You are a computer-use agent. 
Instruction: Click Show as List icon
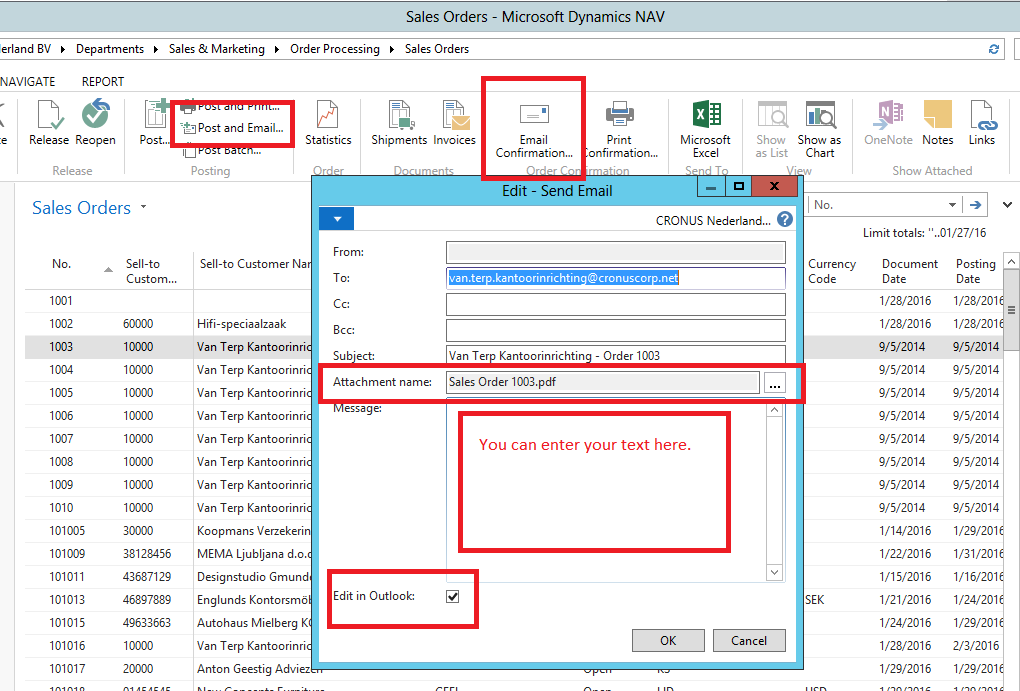[772, 129]
